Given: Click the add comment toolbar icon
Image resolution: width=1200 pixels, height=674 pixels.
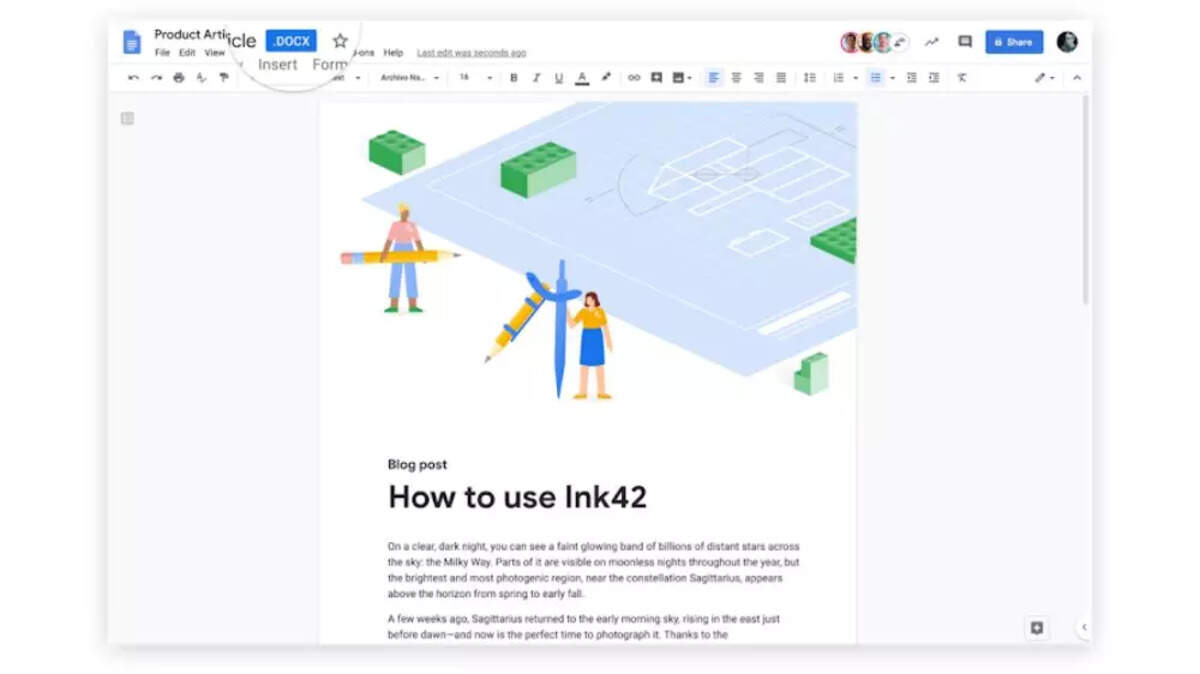Looking at the screenshot, I should click(656, 77).
